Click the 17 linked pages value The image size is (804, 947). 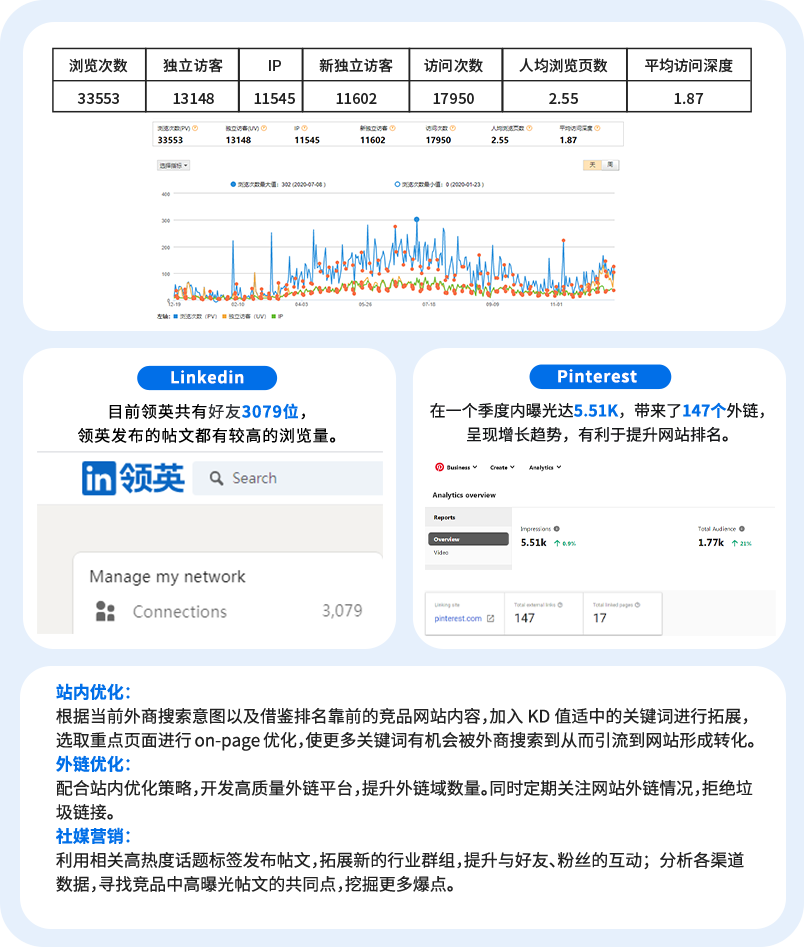click(x=599, y=618)
